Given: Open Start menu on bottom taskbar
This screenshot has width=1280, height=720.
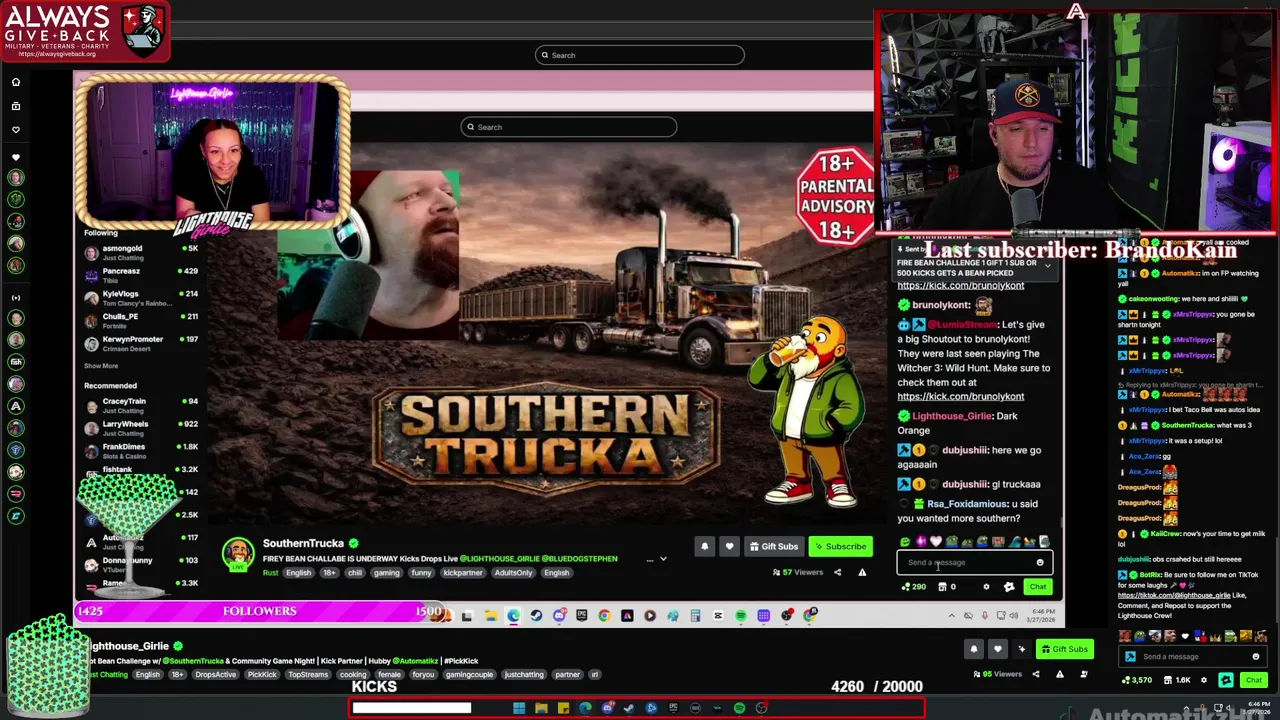Looking at the screenshot, I should [519, 708].
